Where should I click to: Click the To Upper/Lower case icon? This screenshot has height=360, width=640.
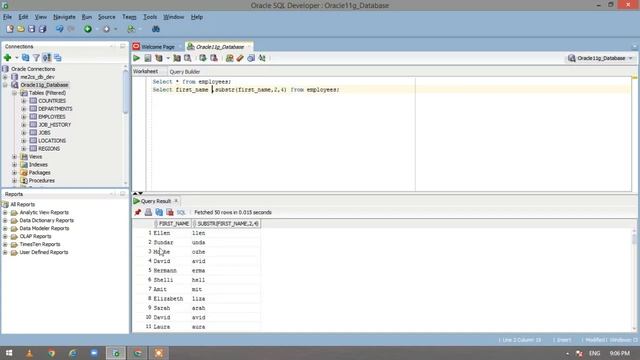(x=262, y=58)
